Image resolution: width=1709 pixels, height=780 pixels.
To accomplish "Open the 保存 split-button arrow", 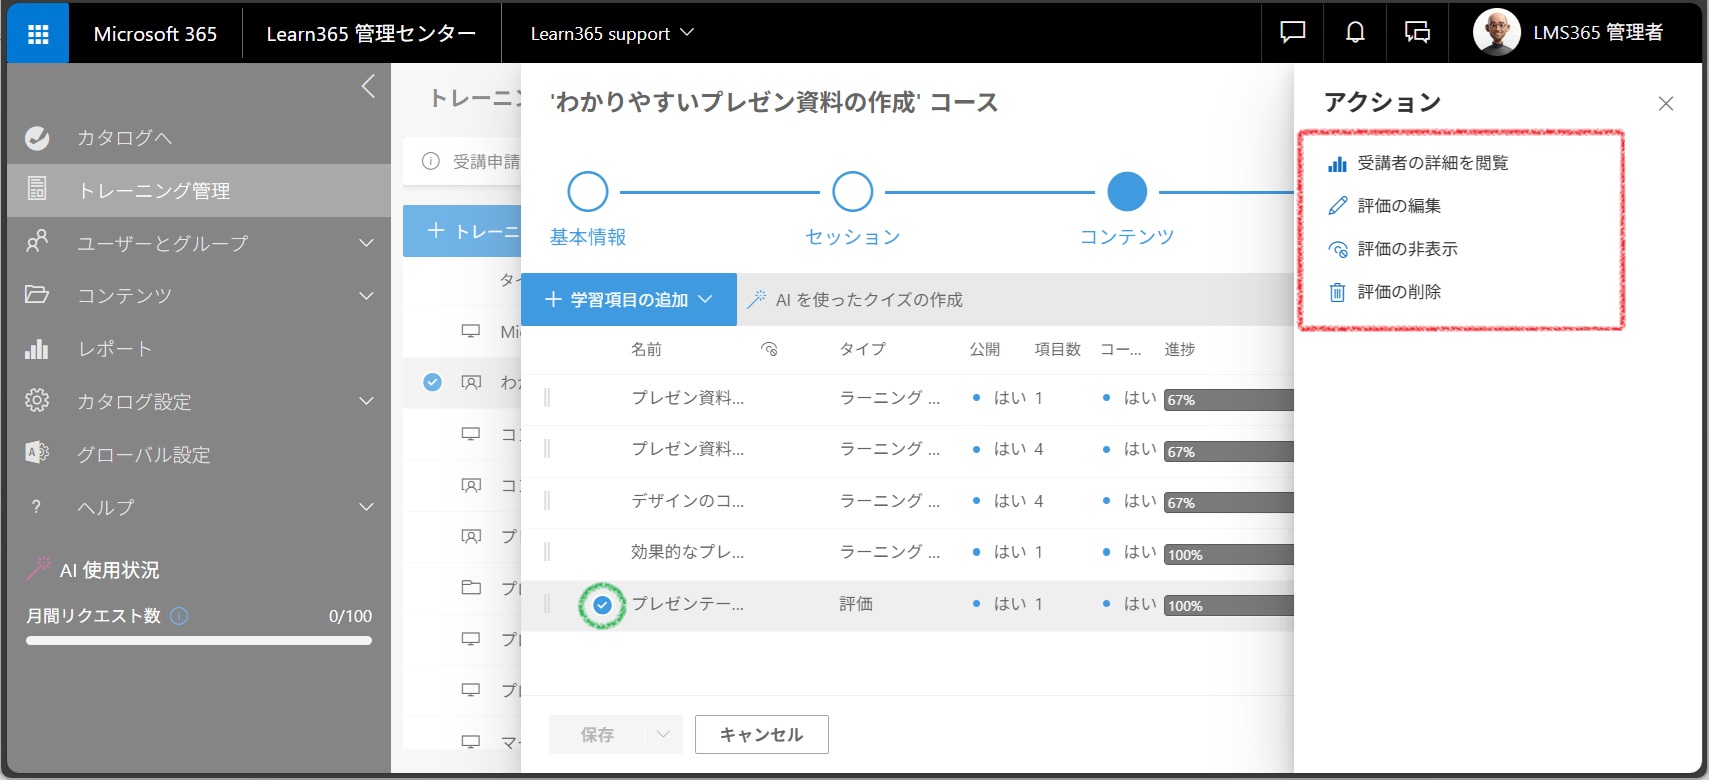I will (x=663, y=735).
